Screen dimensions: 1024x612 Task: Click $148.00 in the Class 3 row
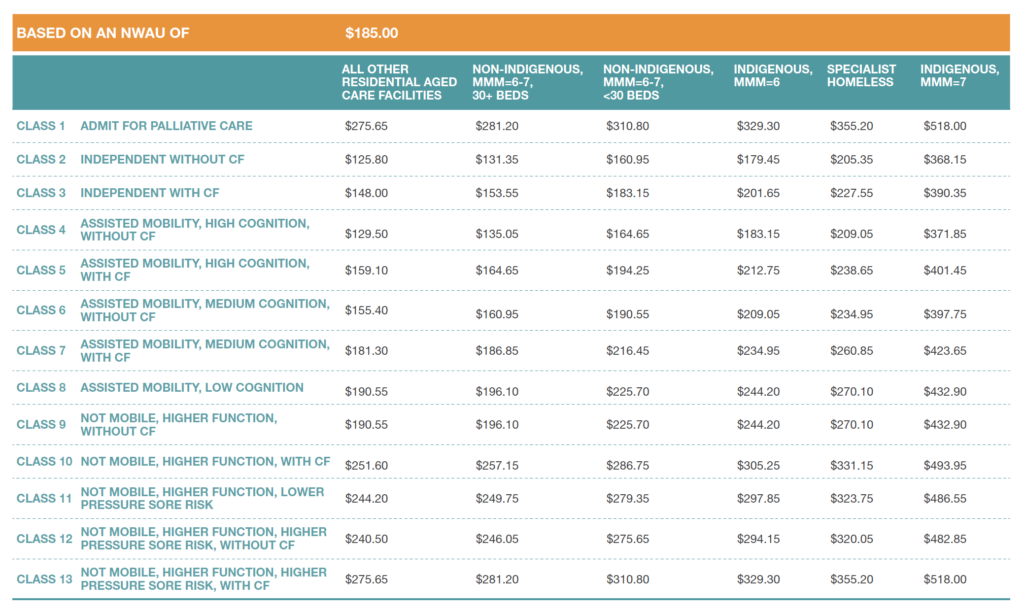tap(366, 193)
